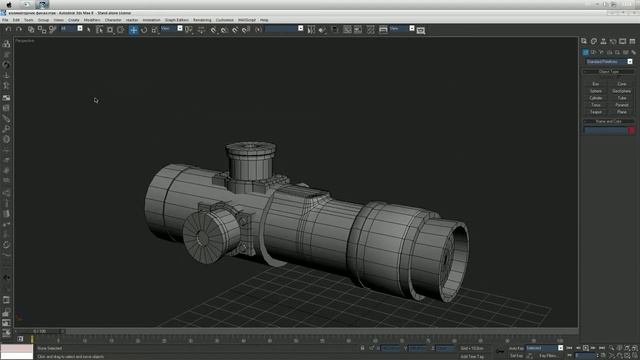Click the Torus primitive button
The image size is (640, 360).
(x=596, y=105)
